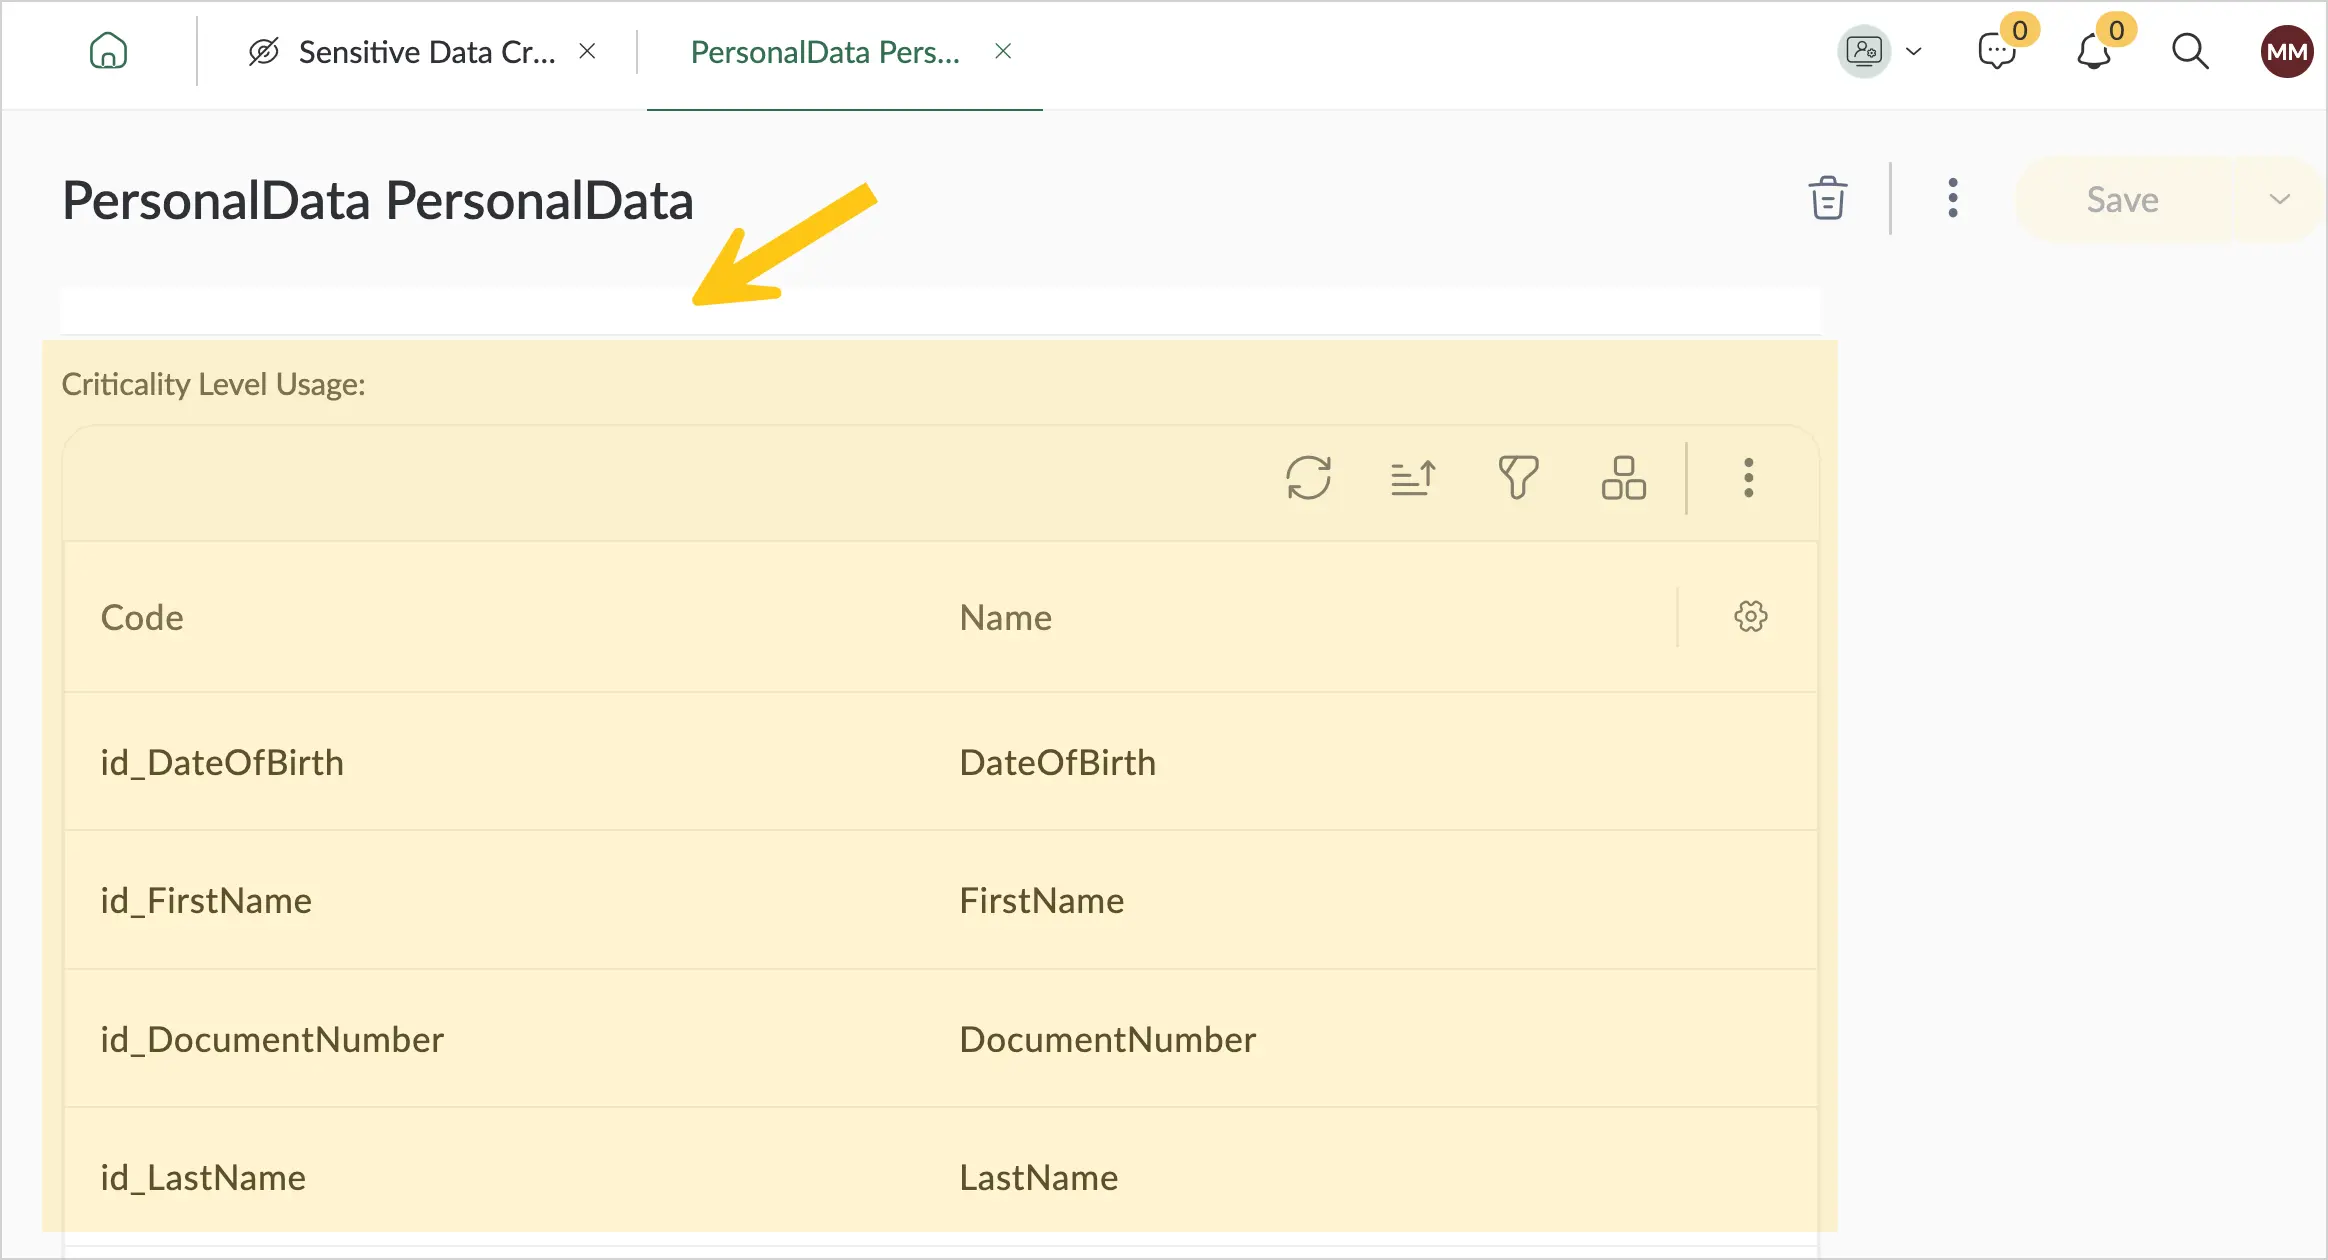Viewport: 2328px width, 1260px height.
Task: Open column settings gear
Action: 1750,616
